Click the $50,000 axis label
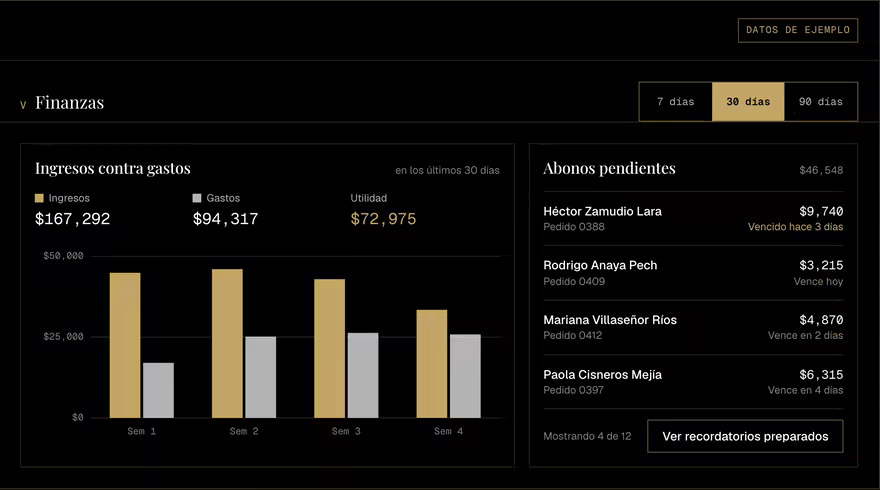Viewport: 880px width, 490px height. (63, 256)
